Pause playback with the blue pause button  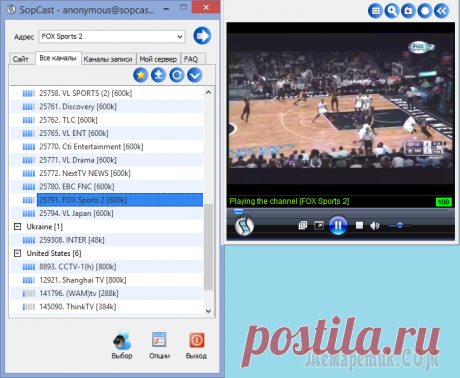click(338, 226)
